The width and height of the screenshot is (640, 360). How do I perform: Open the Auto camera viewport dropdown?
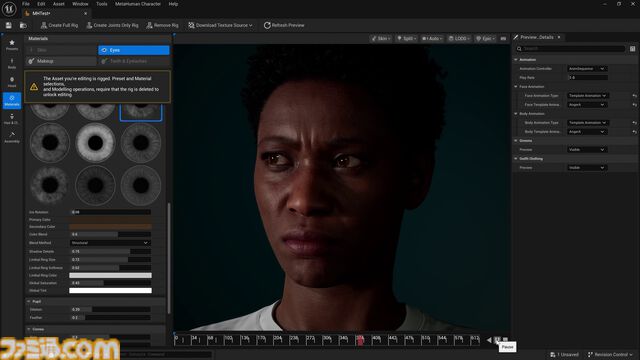coord(432,38)
